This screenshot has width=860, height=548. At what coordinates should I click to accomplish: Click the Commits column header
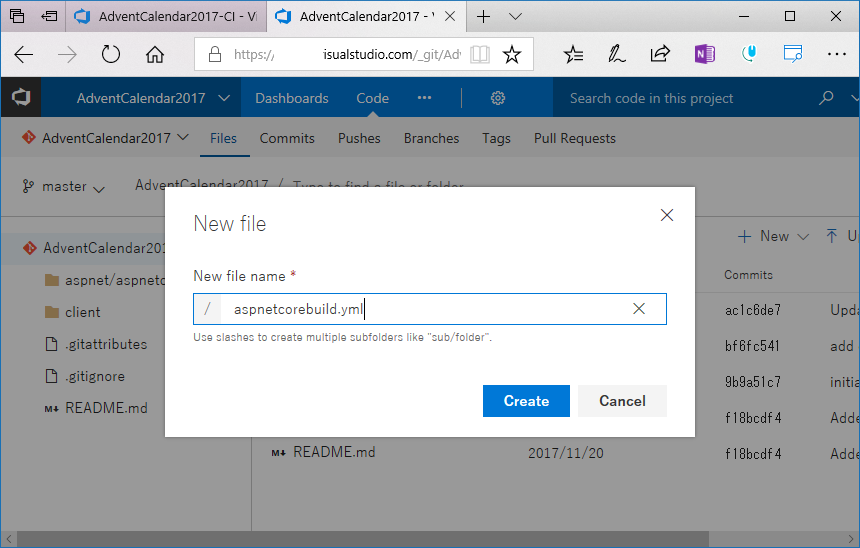pyautogui.click(x=748, y=275)
